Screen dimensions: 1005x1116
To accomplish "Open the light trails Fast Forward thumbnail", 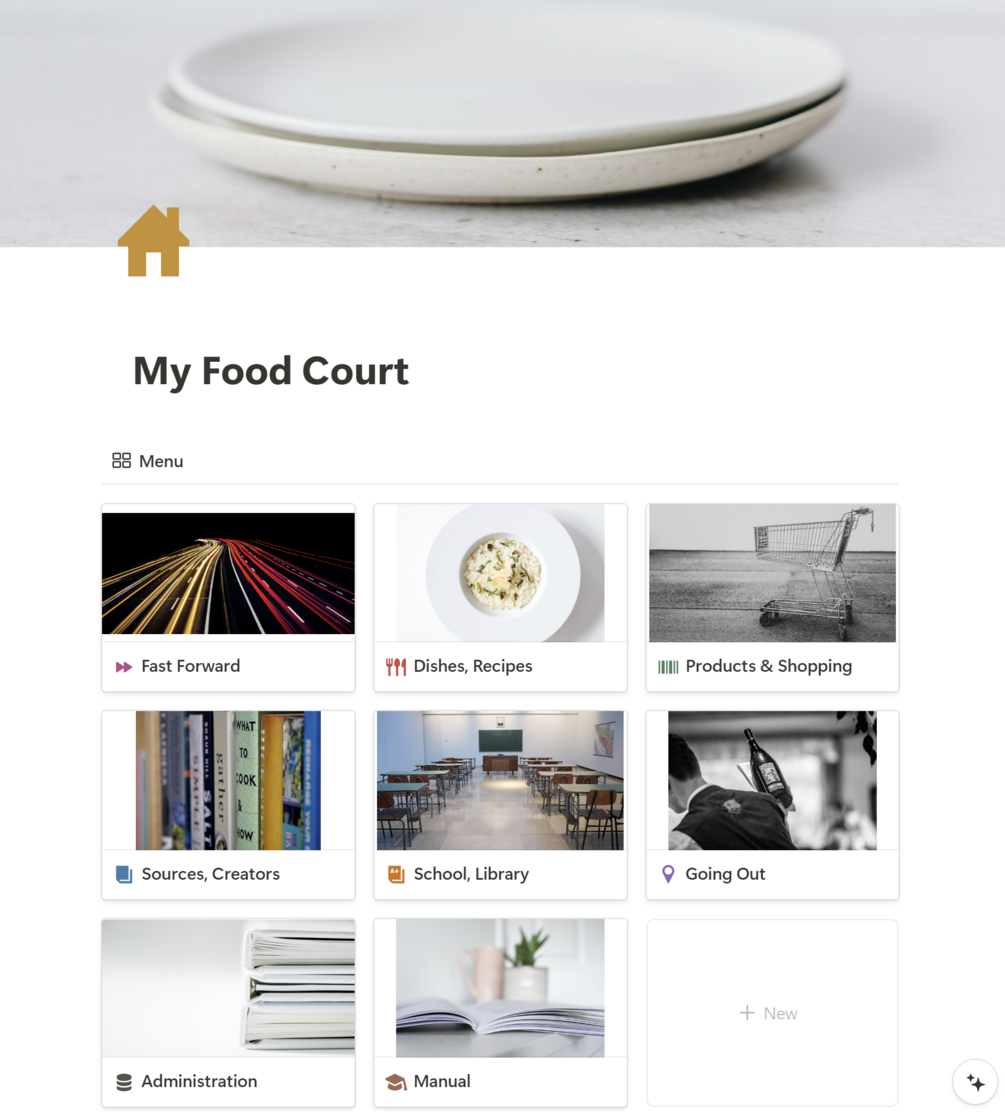I will click(228, 573).
